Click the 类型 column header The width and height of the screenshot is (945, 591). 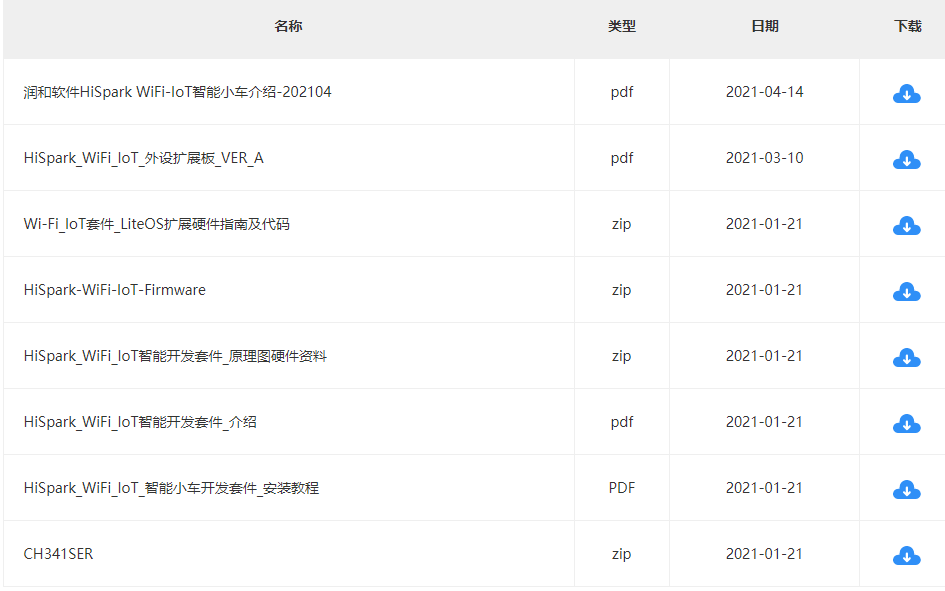[621, 26]
